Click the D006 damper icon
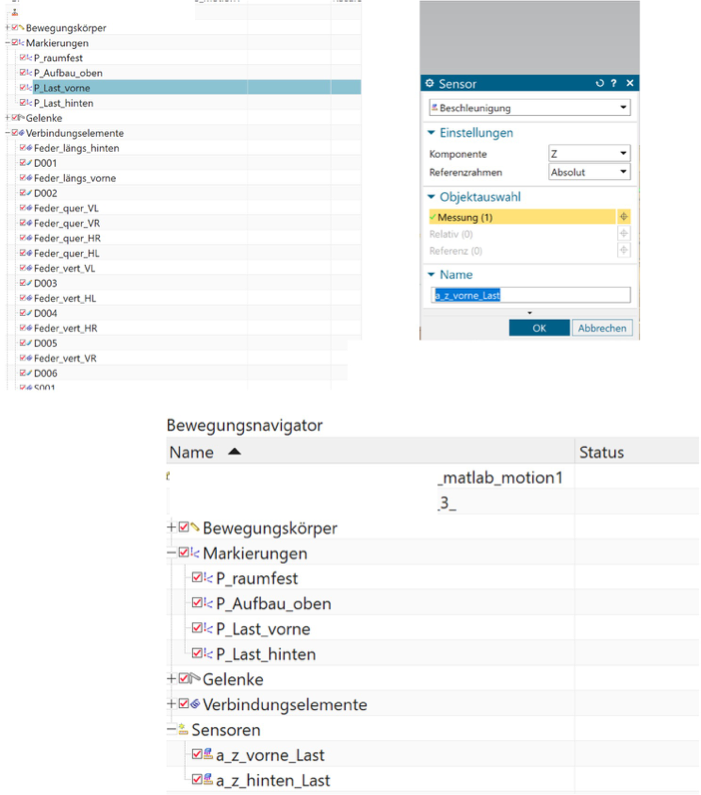701x795 pixels. pos(29,373)
